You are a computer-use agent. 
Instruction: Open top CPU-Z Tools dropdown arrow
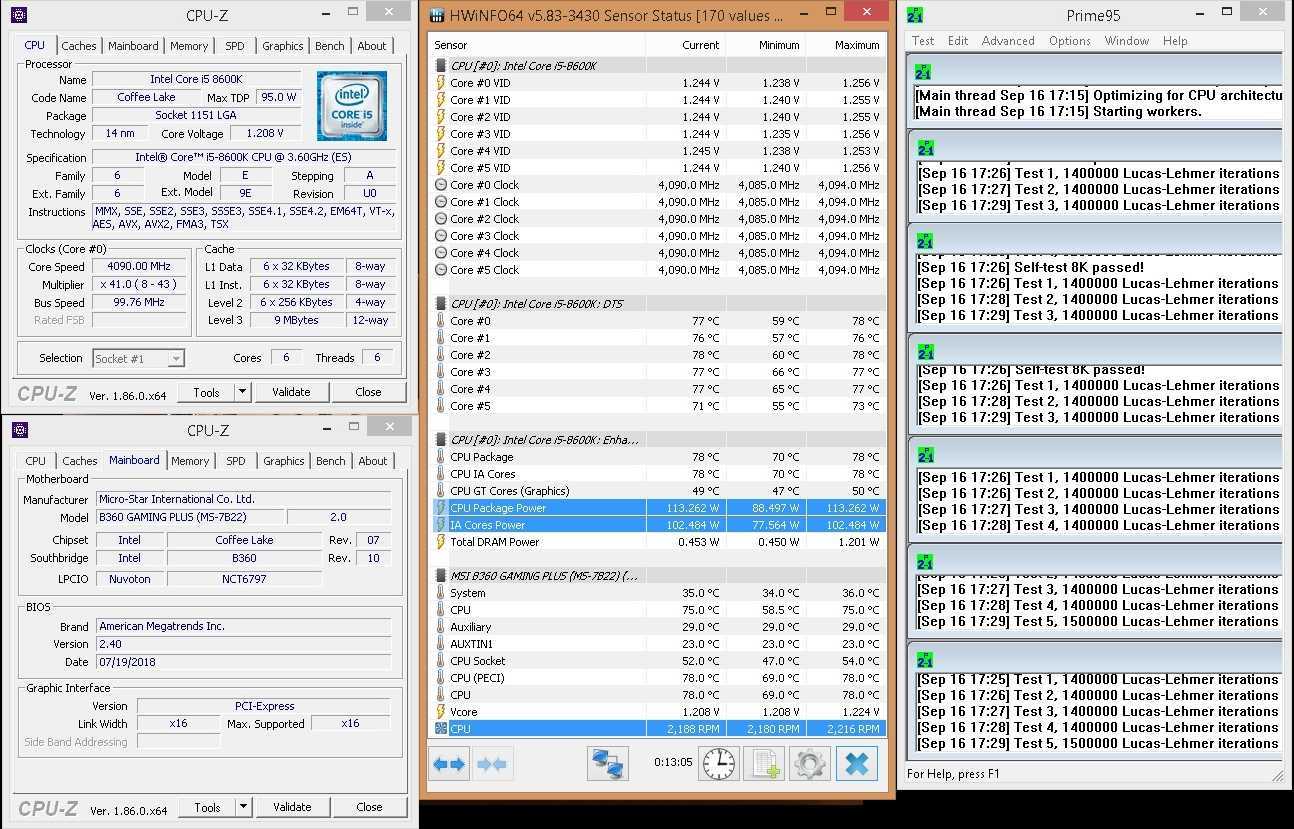(x=242, y=392)
